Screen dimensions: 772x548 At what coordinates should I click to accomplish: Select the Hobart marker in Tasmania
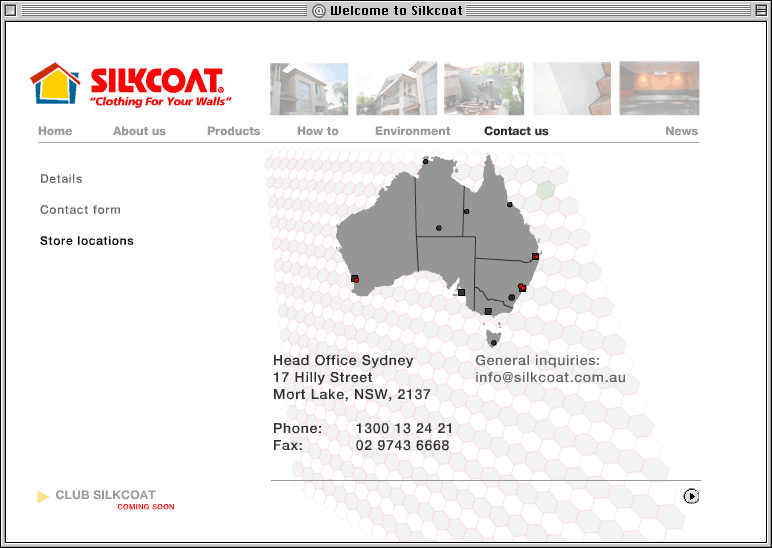493,343
